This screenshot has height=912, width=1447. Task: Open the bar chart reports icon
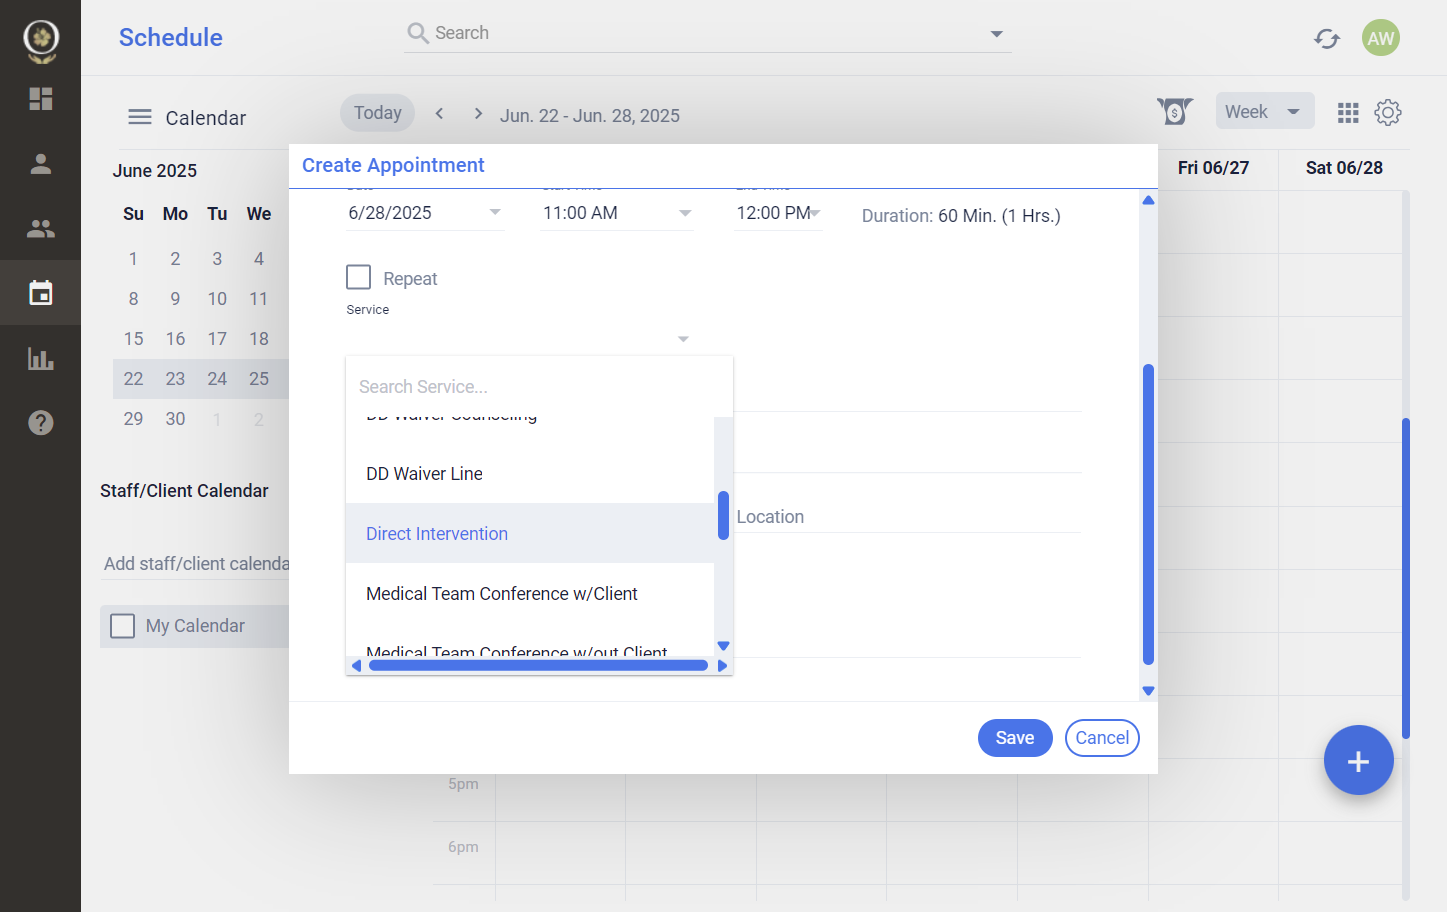[x=40, y=358]
